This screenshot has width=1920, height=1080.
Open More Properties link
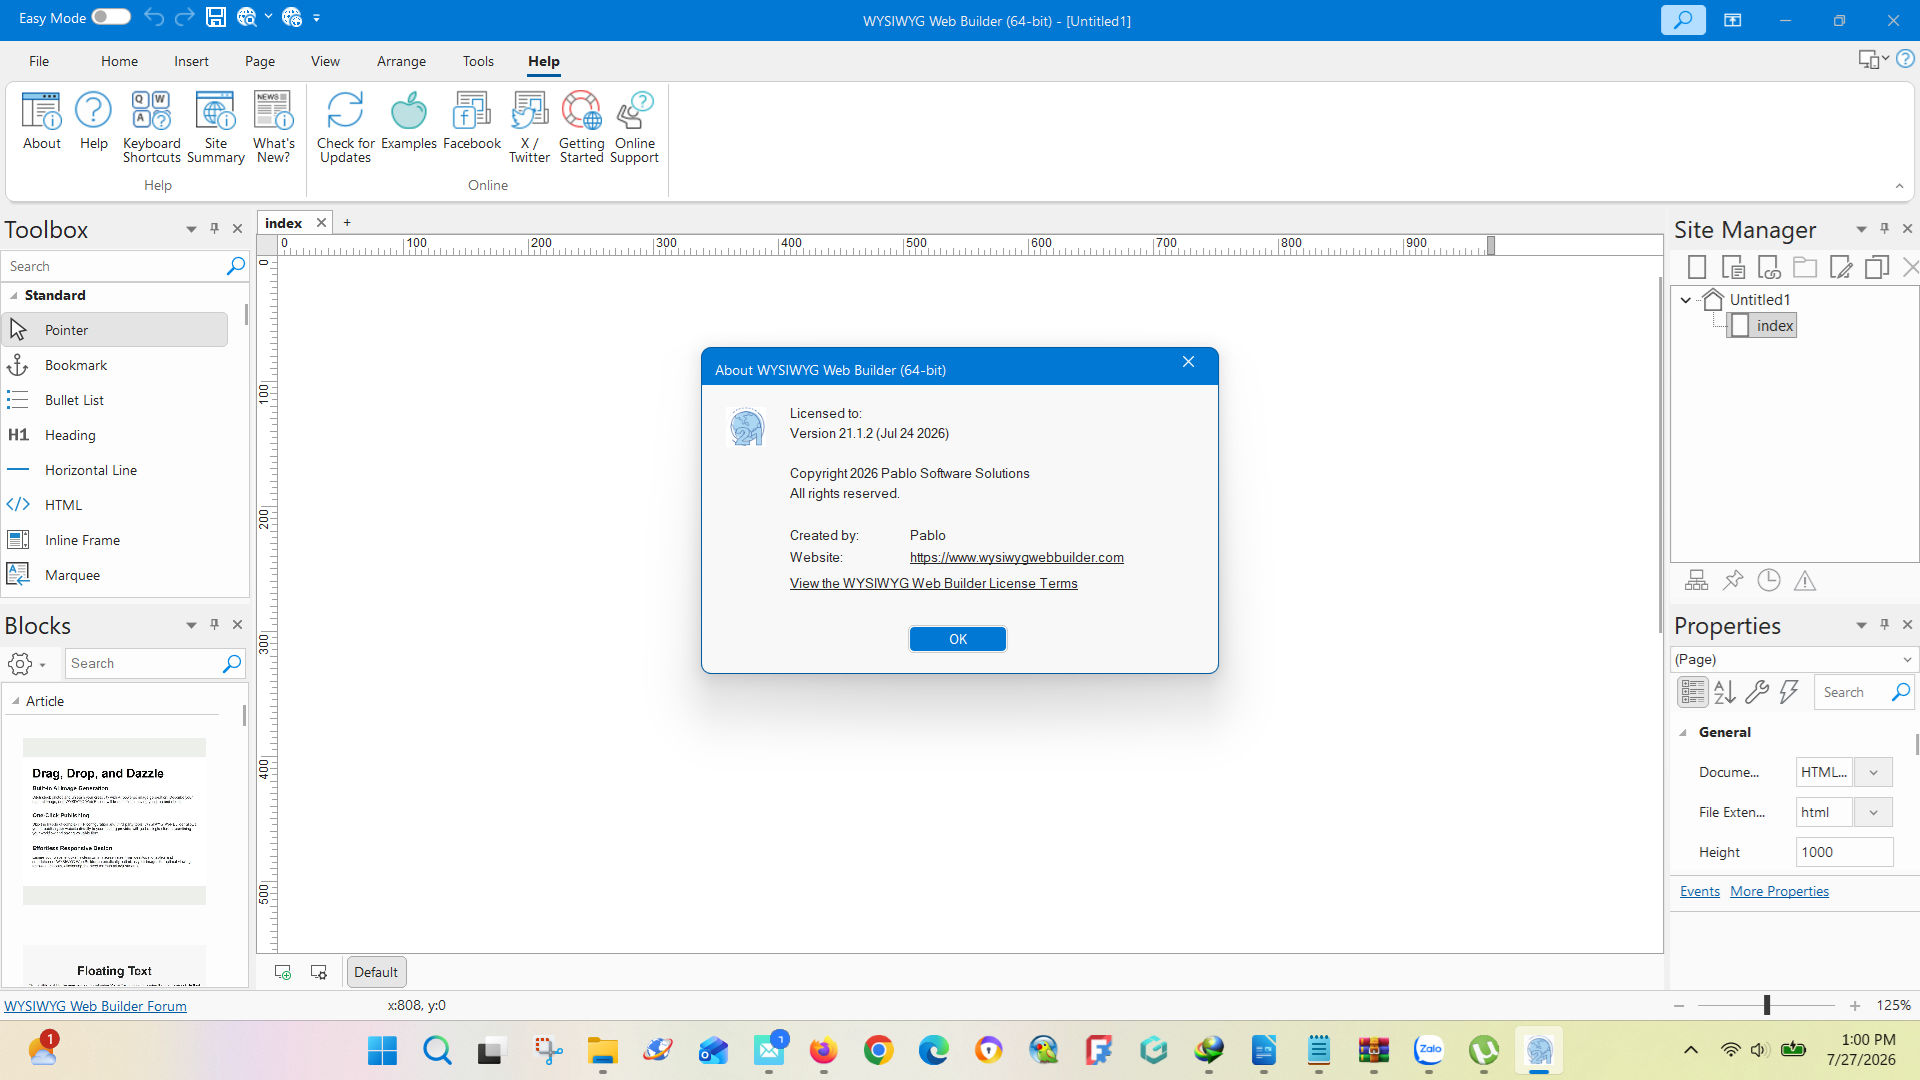(x=1779, y=892)
